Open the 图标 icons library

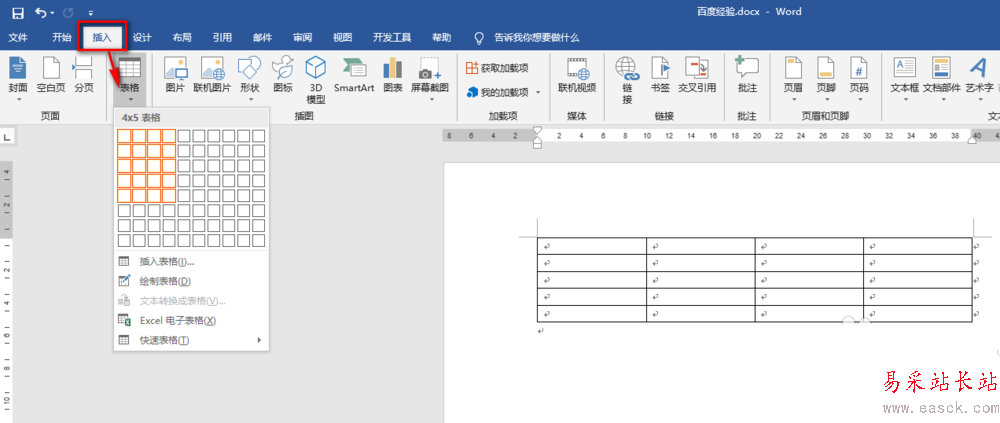pos(283,75)
